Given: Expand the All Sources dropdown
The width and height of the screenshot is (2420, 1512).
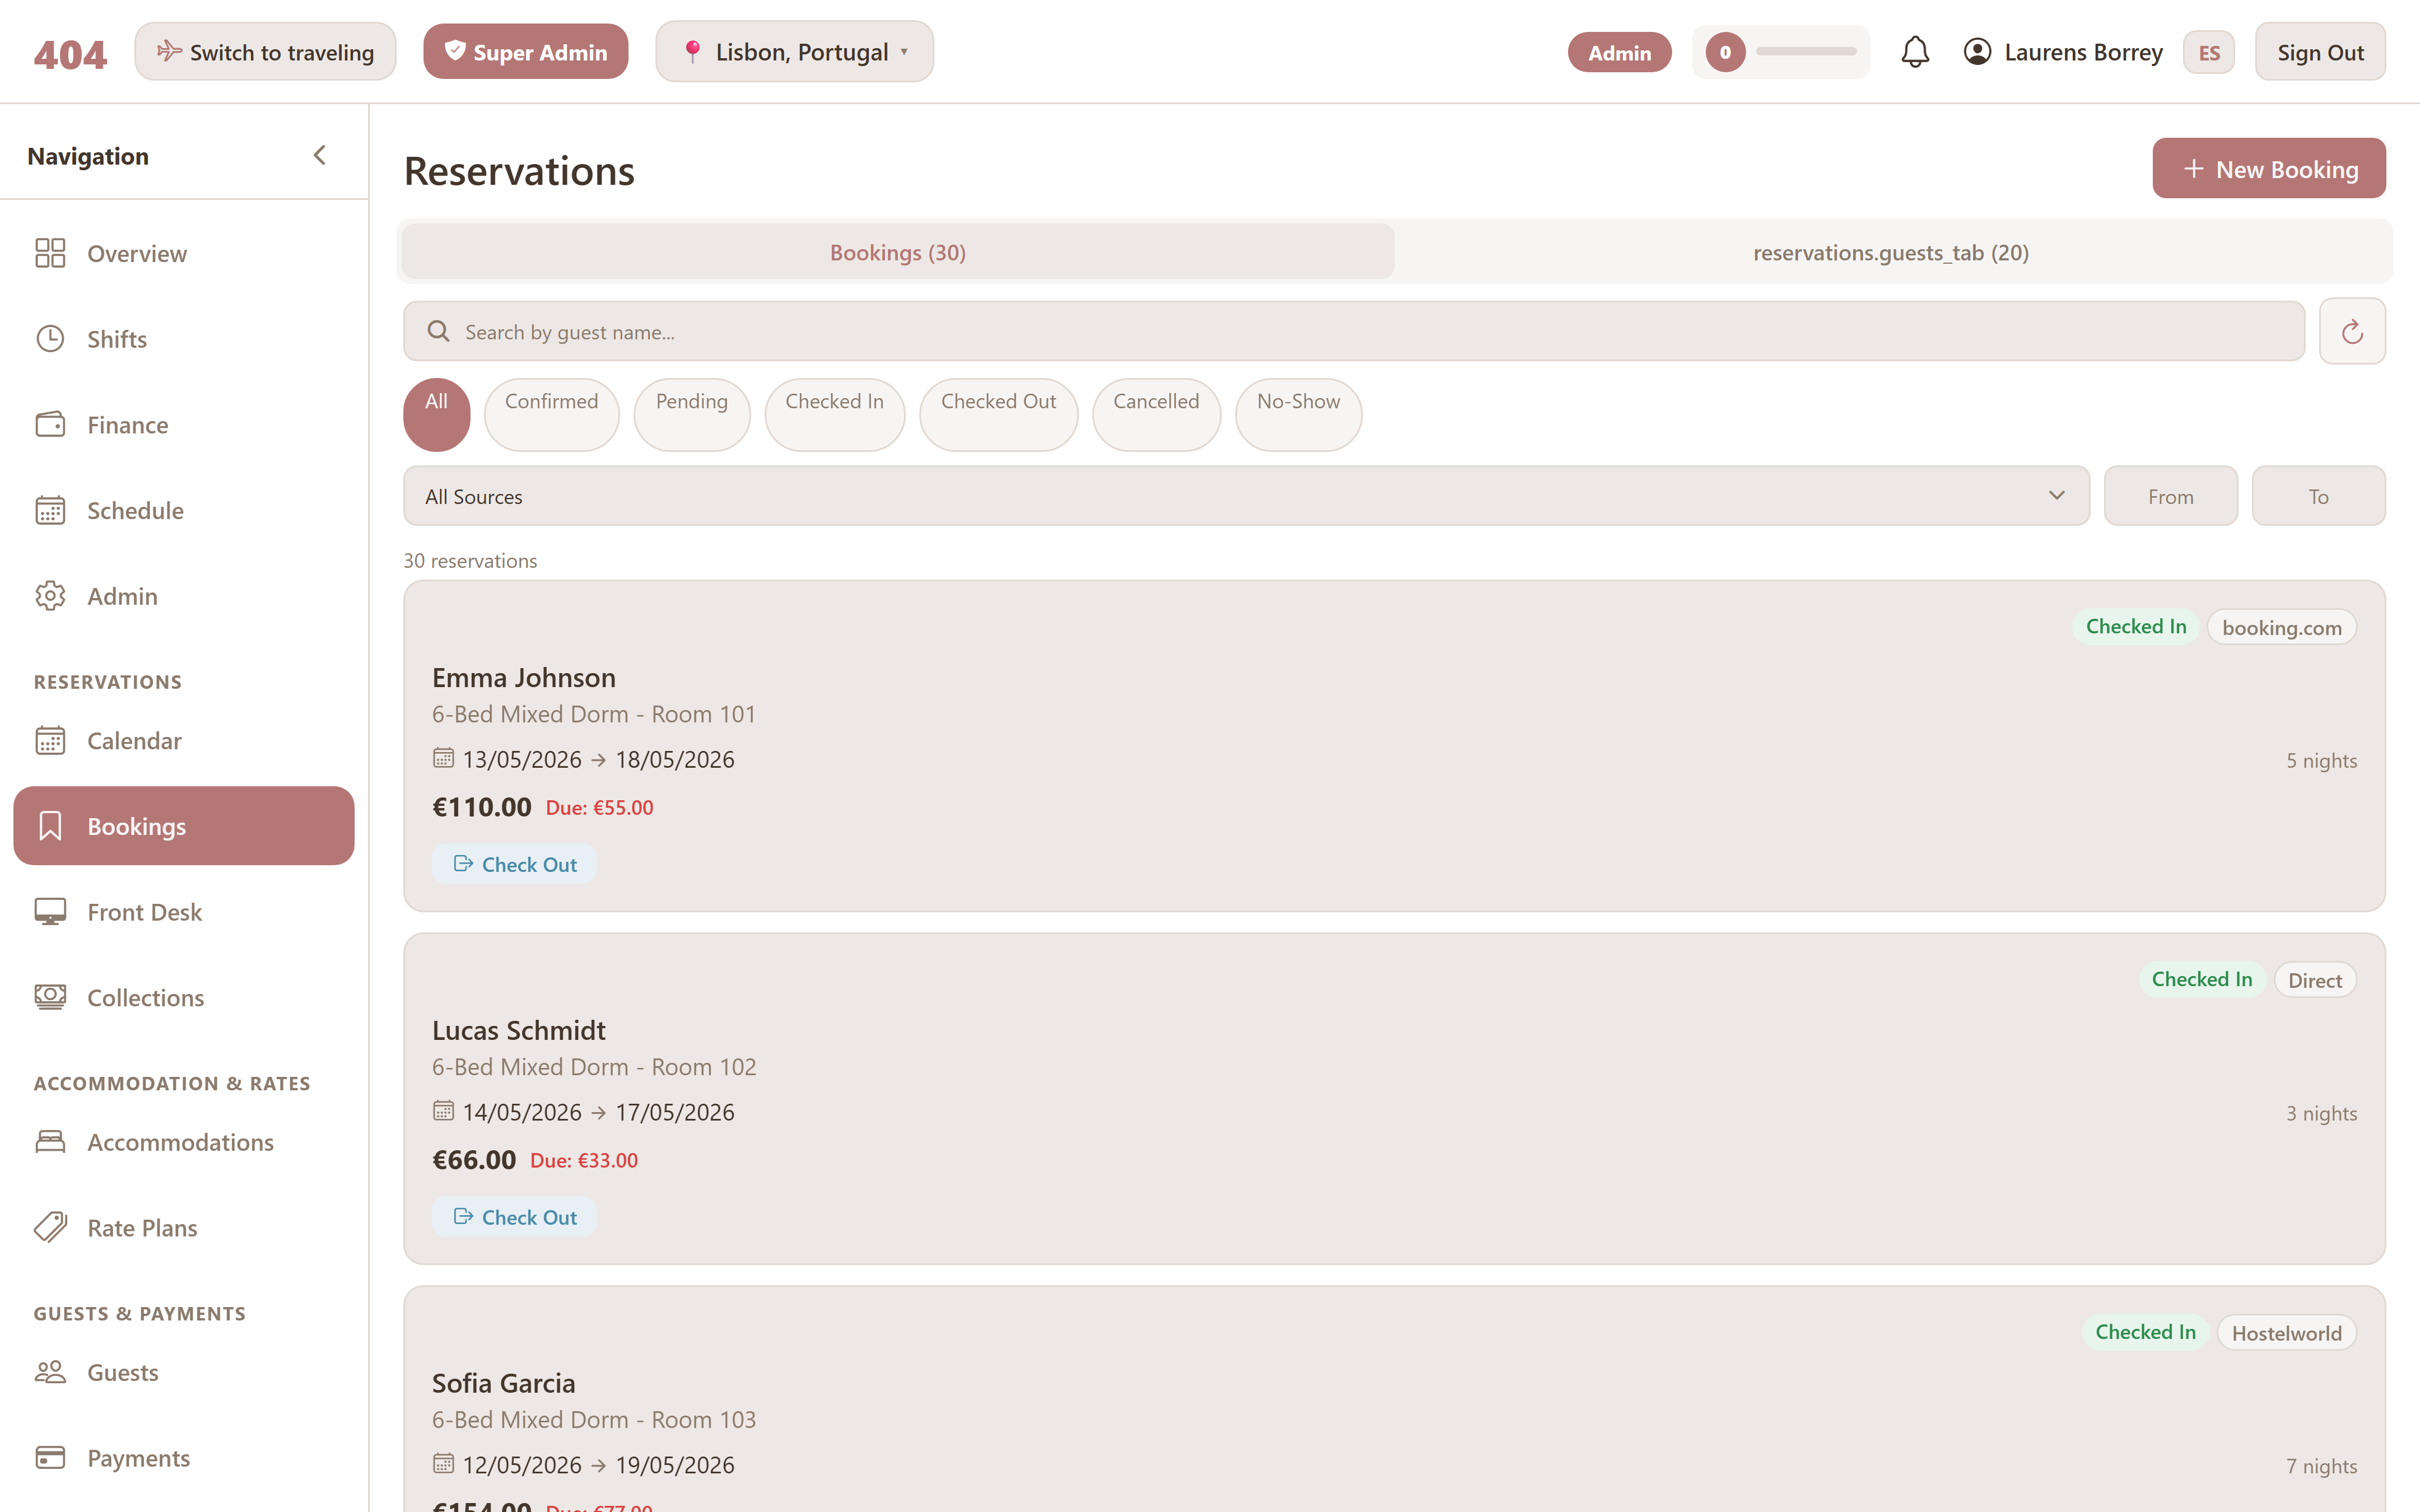Looking at the screenshot, I should 1246,496.
